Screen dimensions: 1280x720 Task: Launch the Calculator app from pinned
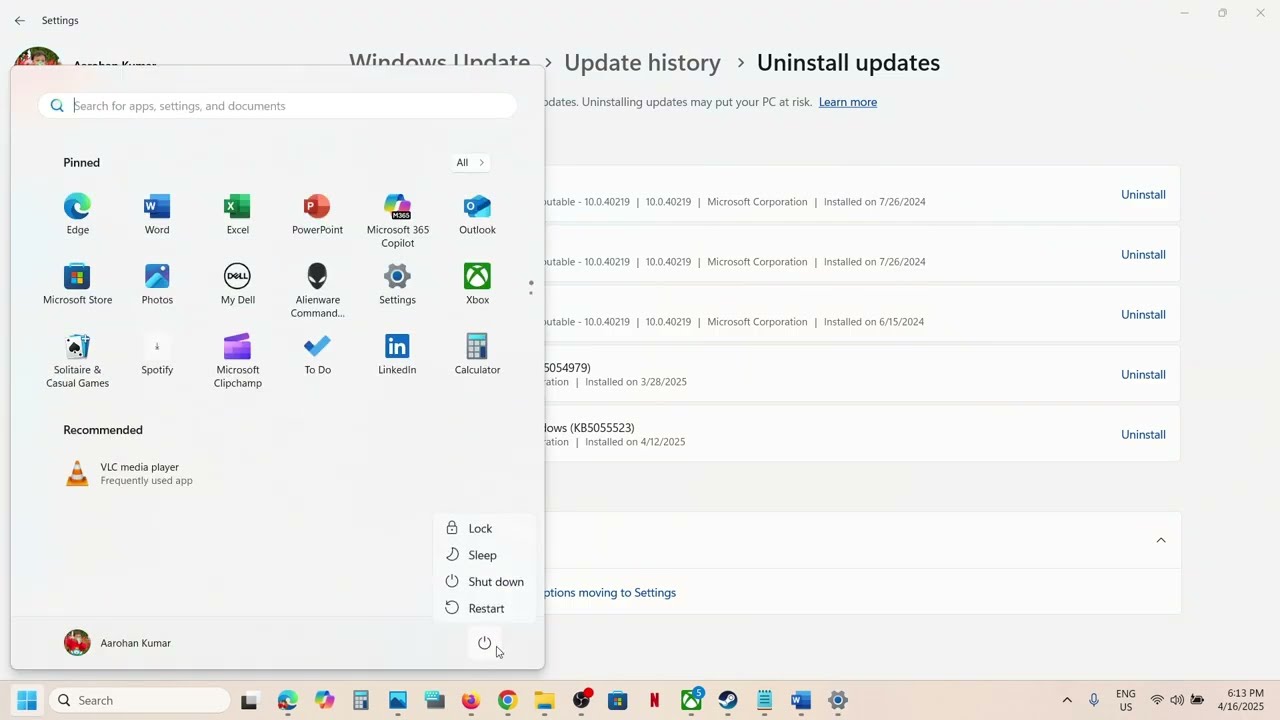coord(477,355)
